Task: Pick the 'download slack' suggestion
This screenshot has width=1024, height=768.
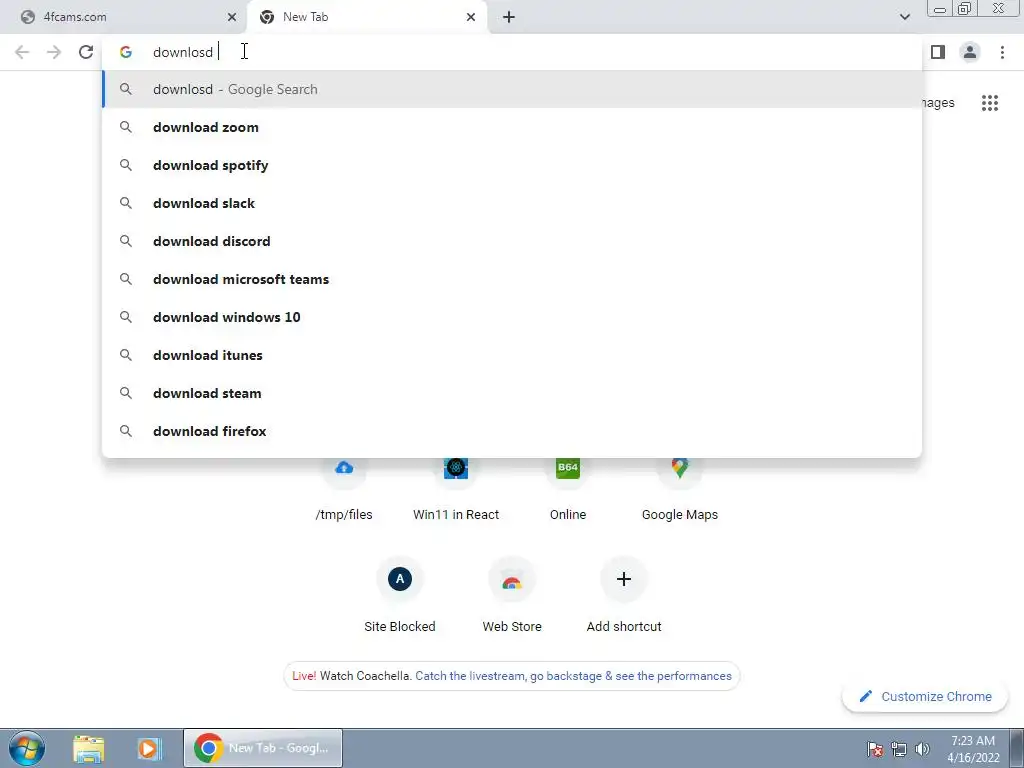Action: coord(512,203)
